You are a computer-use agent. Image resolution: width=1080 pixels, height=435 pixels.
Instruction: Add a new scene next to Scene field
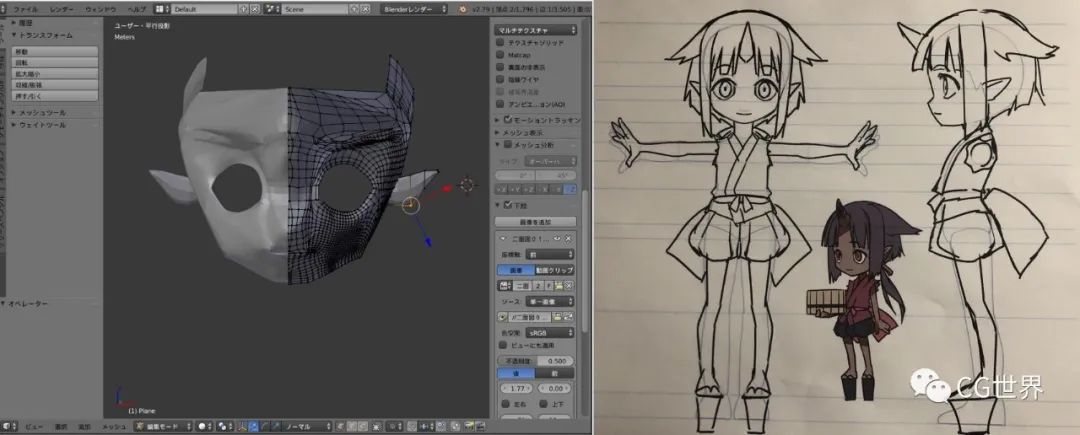click(354, 9)
